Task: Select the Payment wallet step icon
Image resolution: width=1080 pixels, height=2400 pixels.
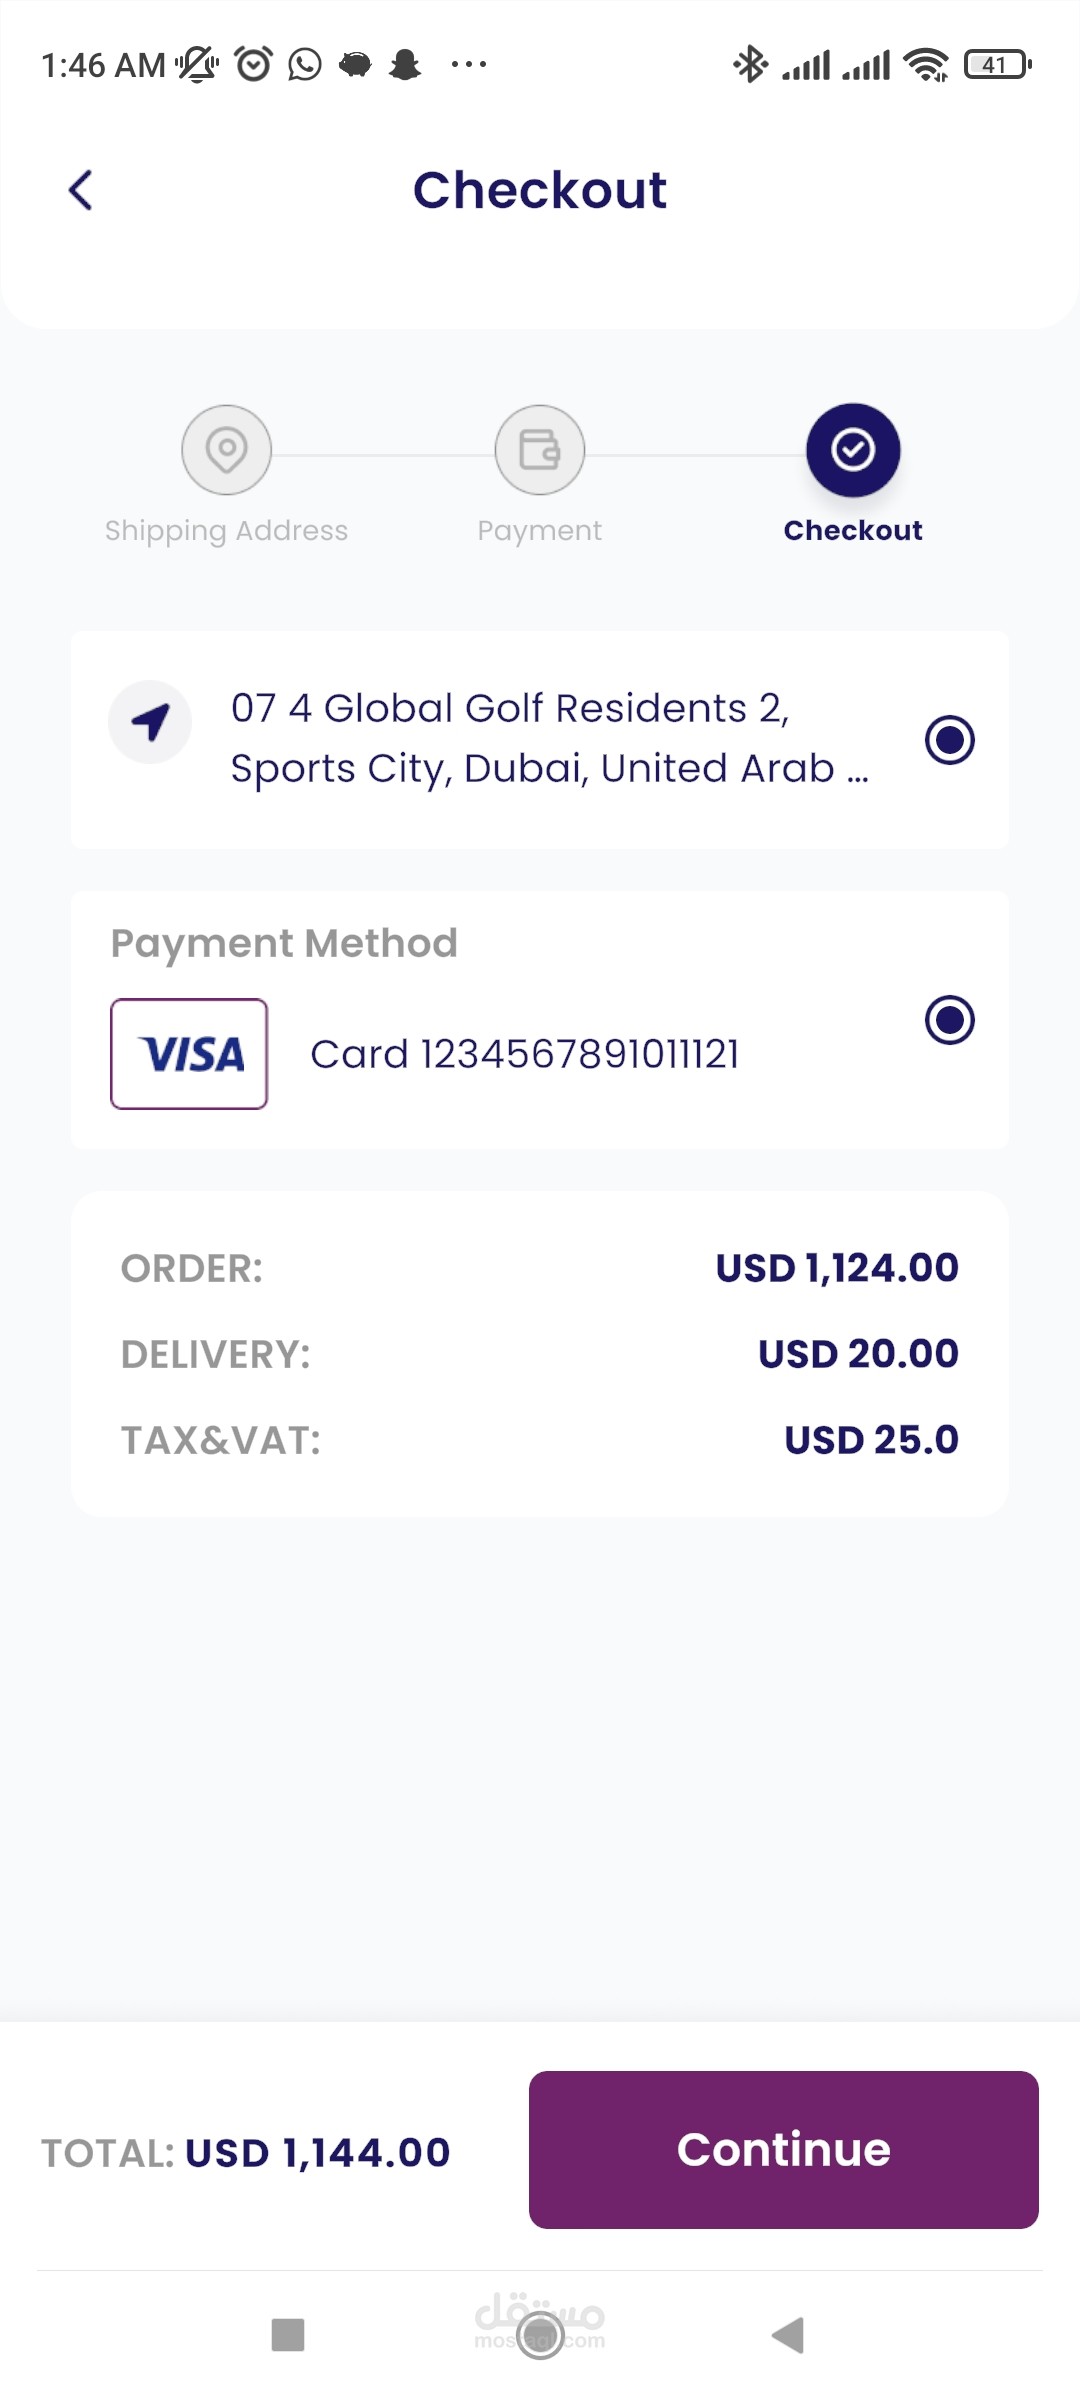Action: point(540,450)
